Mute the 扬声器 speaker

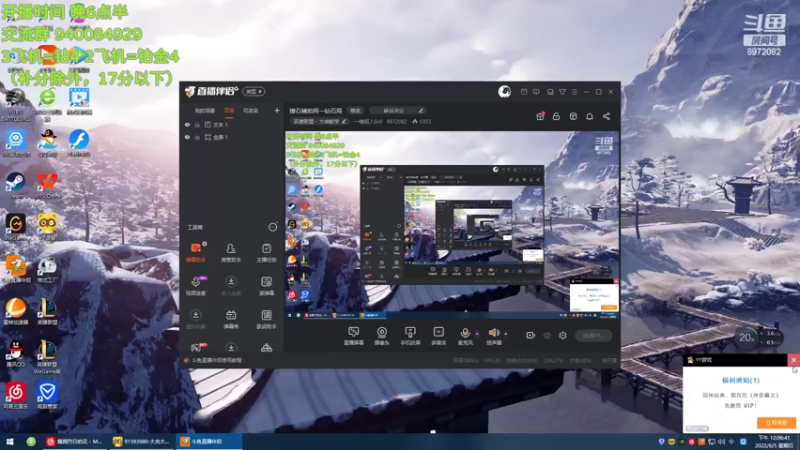pyautogui.click(x=494, y=336)
